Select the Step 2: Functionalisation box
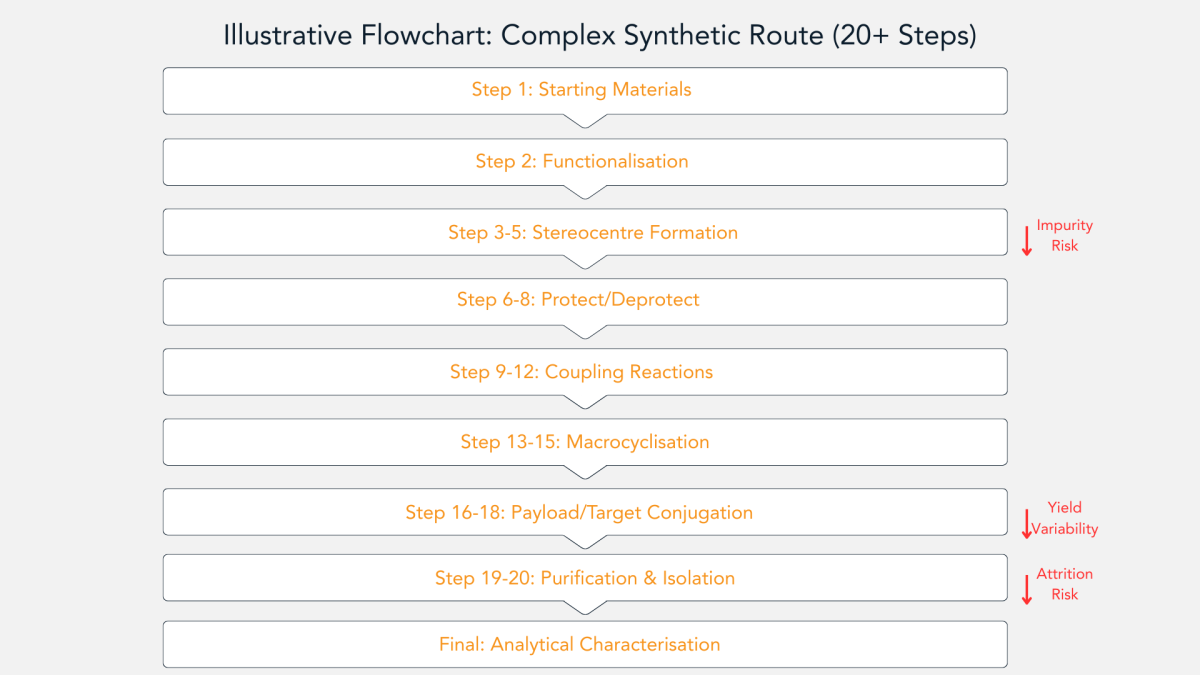The width and height of the screenshot is (1200, 675). point(585,161)
